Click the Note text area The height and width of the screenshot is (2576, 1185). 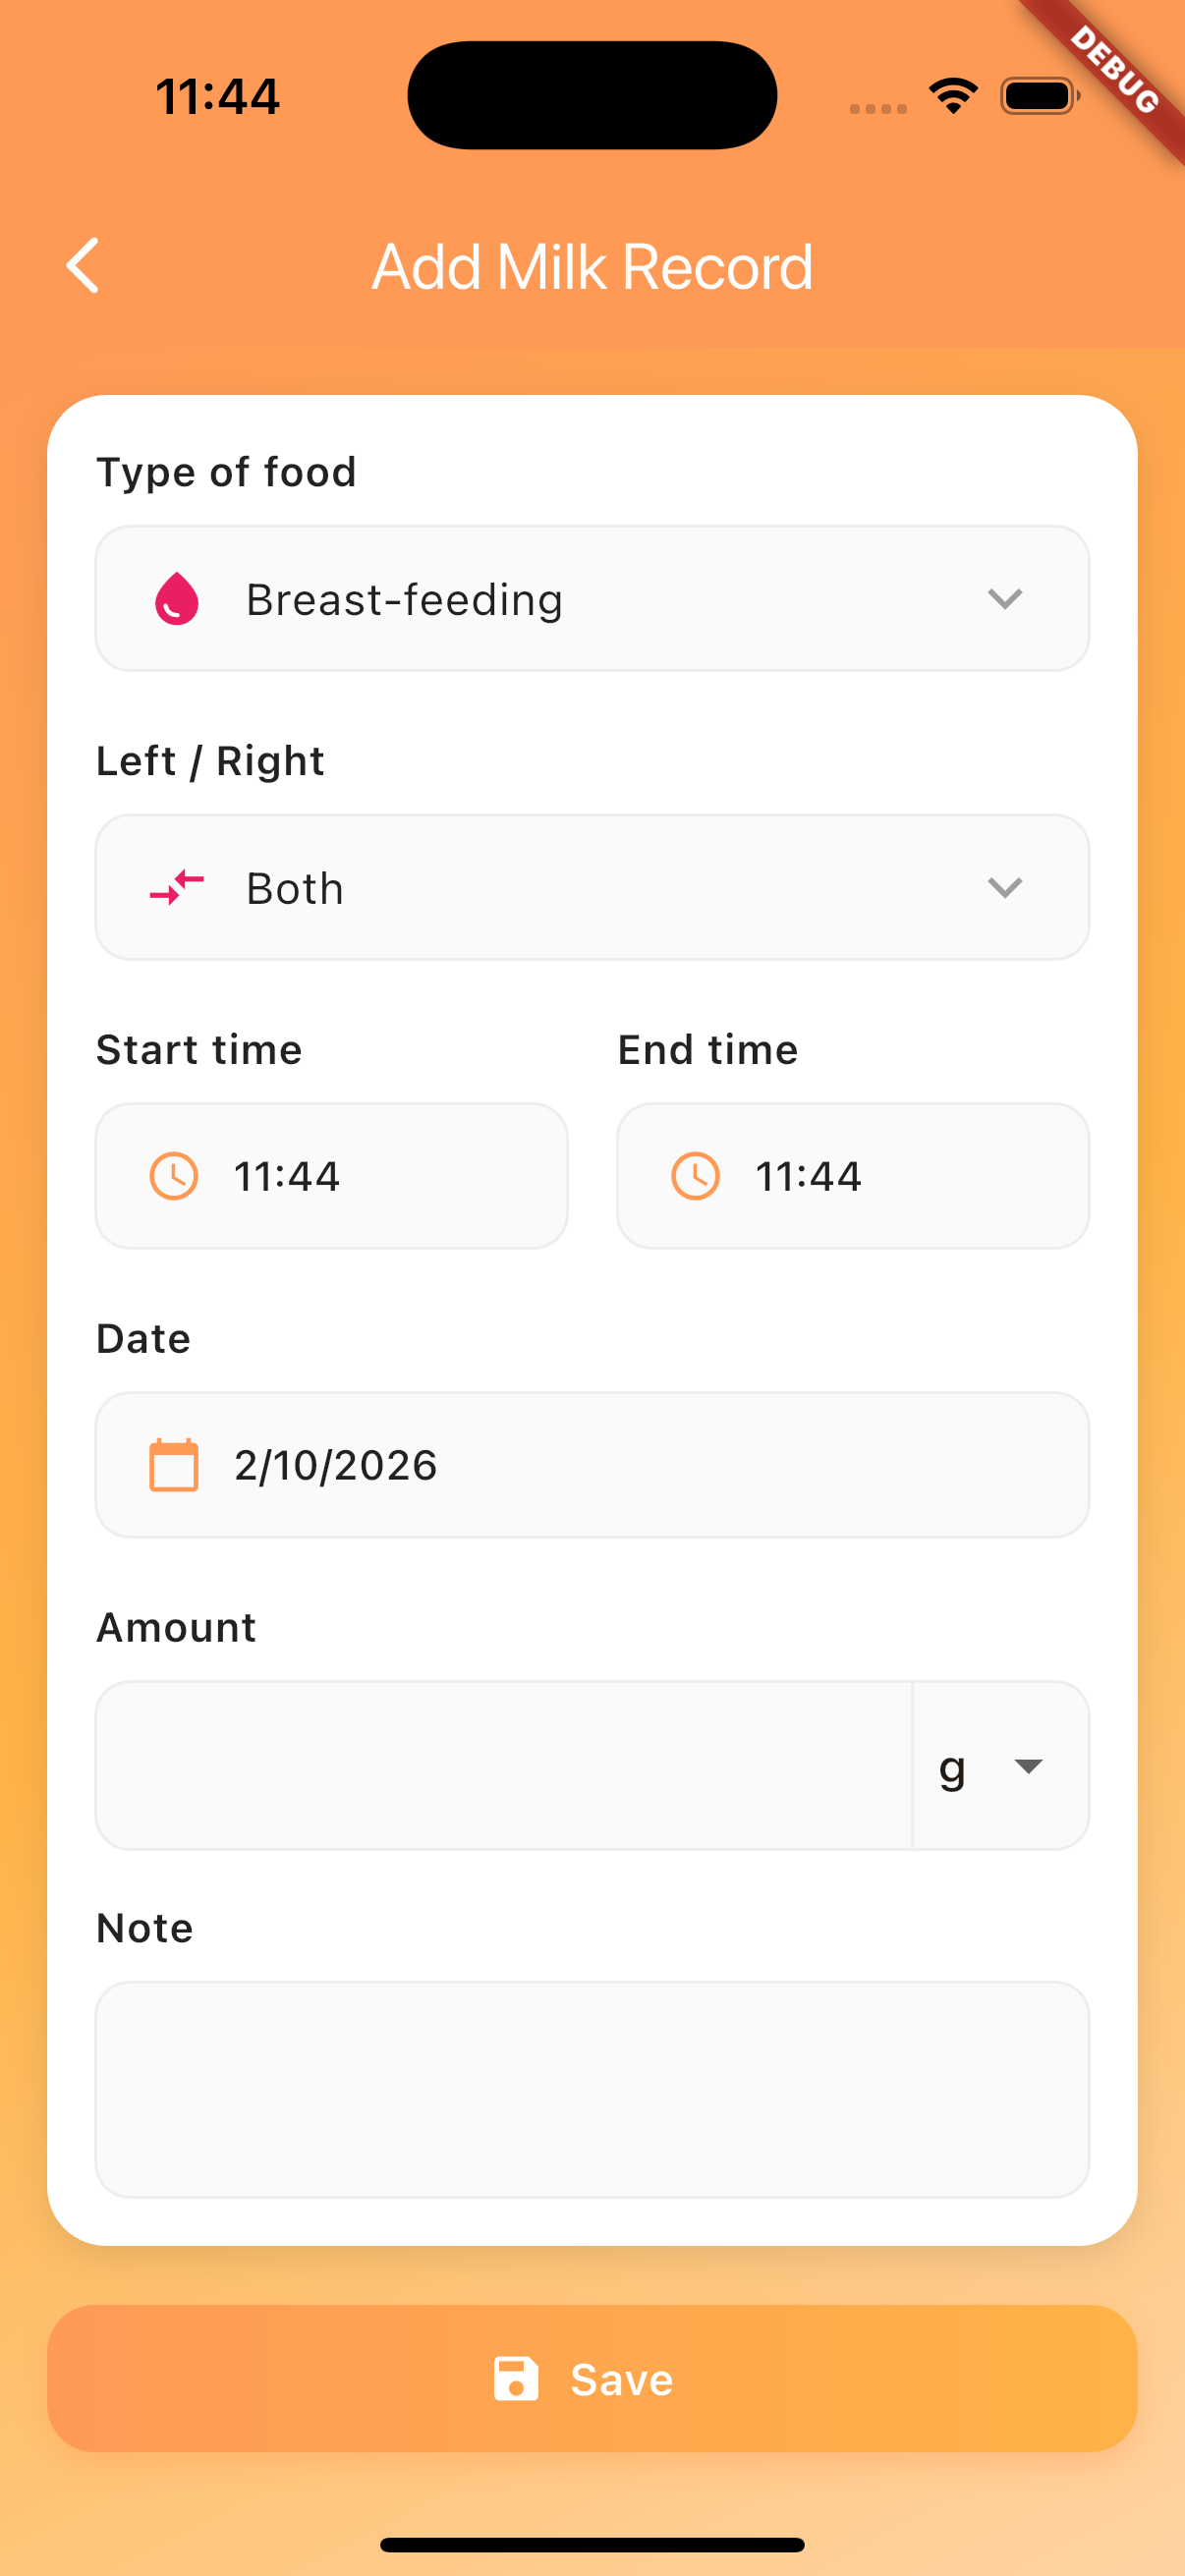click(x=592, y=2089)
